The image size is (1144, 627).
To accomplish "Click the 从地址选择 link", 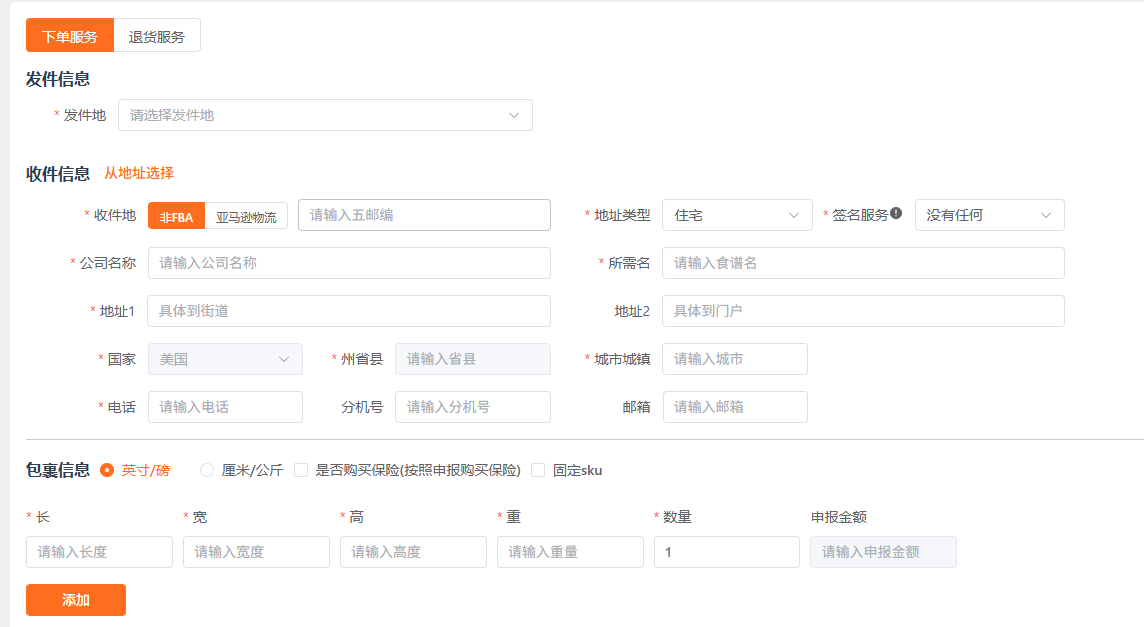I will pos(139,173).
